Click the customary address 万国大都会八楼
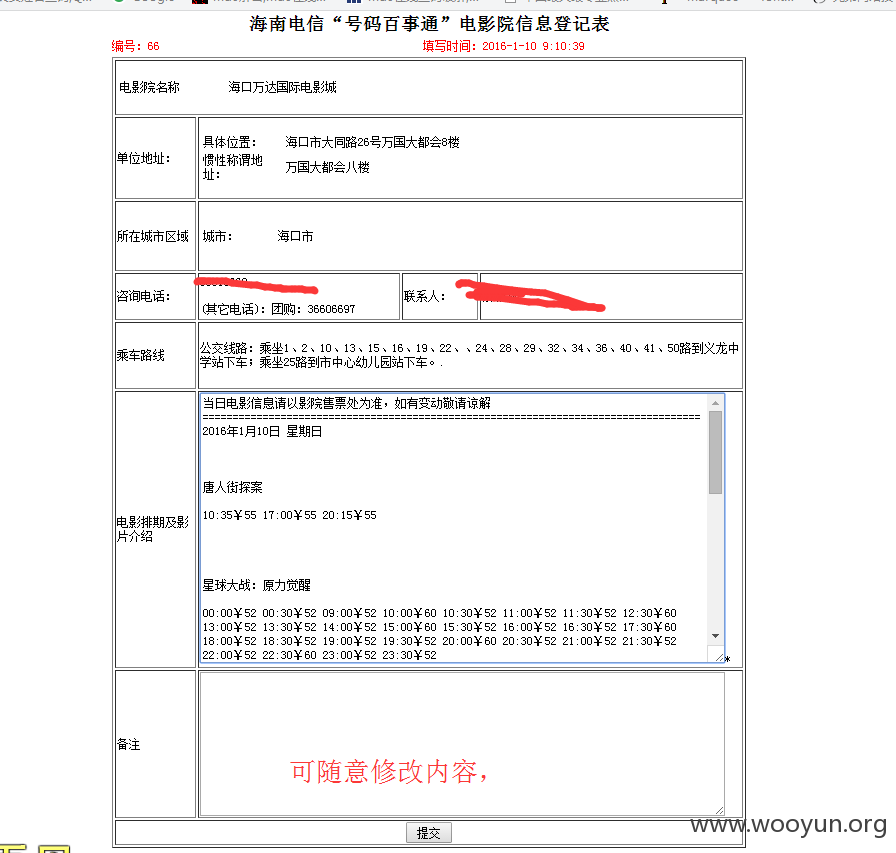The height and width of the screenshot is (853, 896). tap(327, 167)
